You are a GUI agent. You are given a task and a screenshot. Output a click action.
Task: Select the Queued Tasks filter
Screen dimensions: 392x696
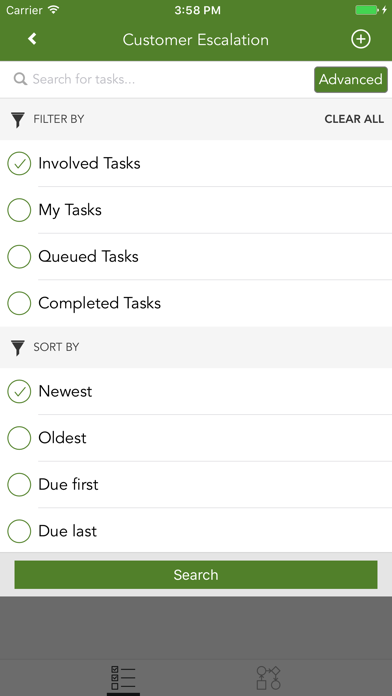pos(196,257)
